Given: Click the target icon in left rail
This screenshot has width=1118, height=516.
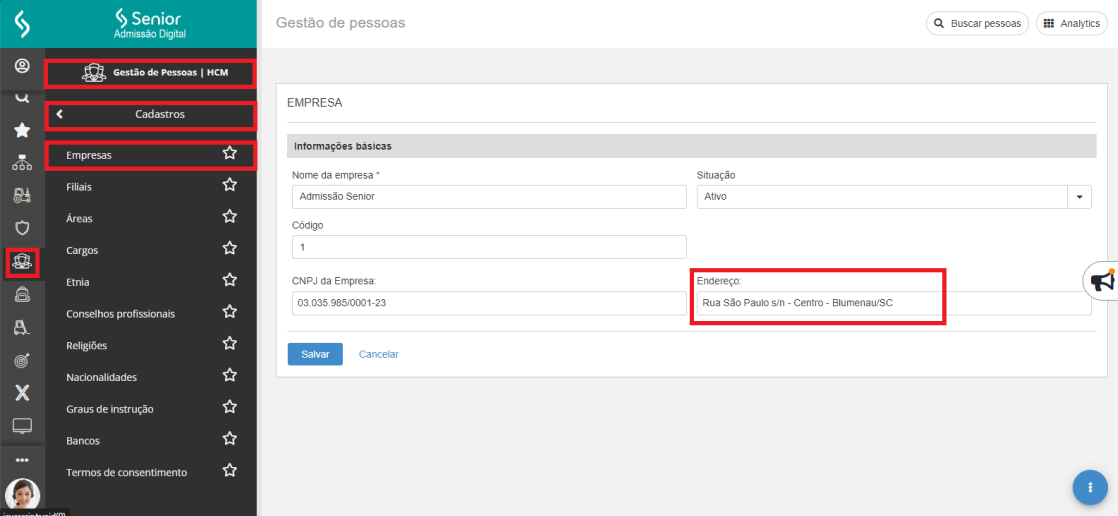Looking at the screenshot, I should [22, 360].
